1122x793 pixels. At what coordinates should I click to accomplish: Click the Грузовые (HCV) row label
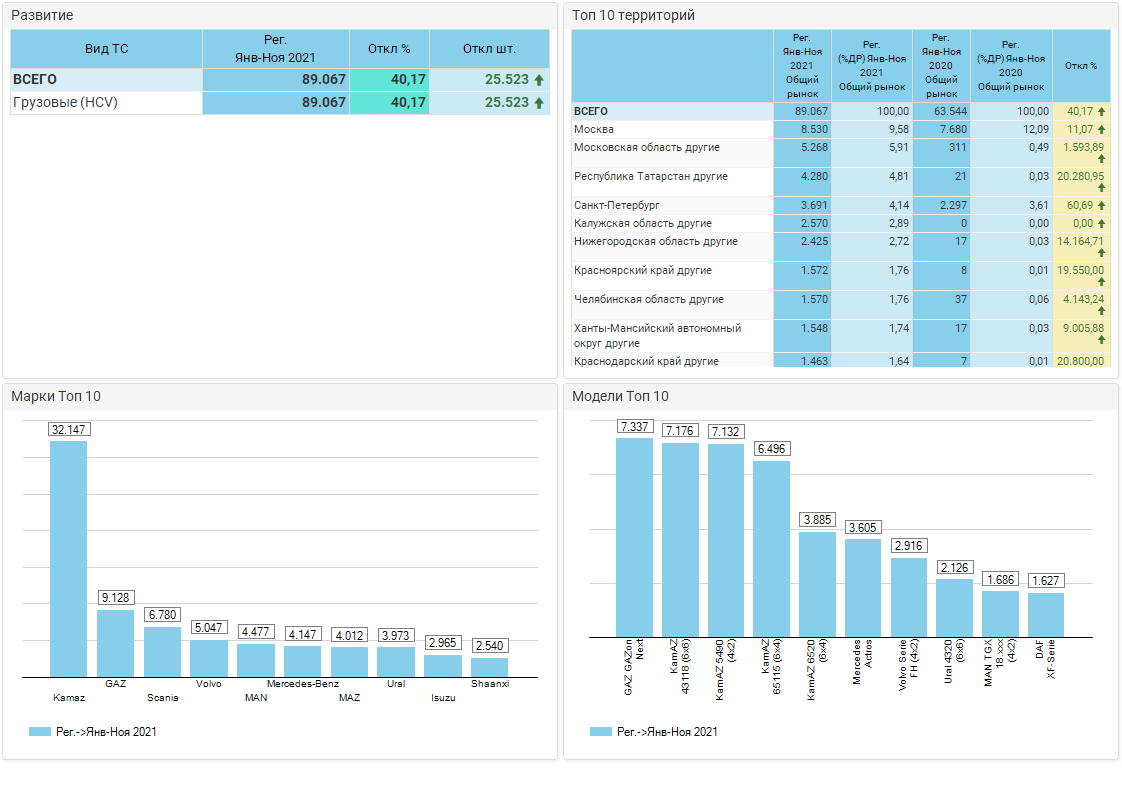pyautogui.click(x=65, y=103)
